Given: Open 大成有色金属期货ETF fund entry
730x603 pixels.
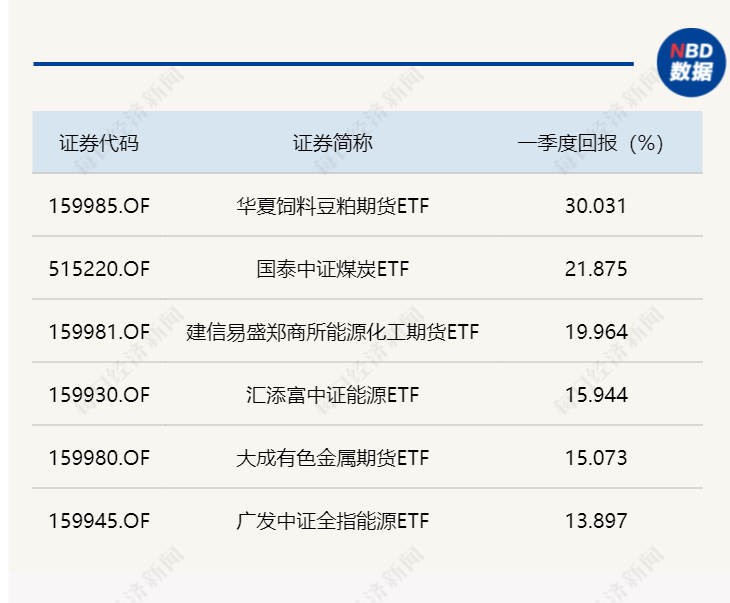Looking at the screenshot, I should click(x=332, y=458).
